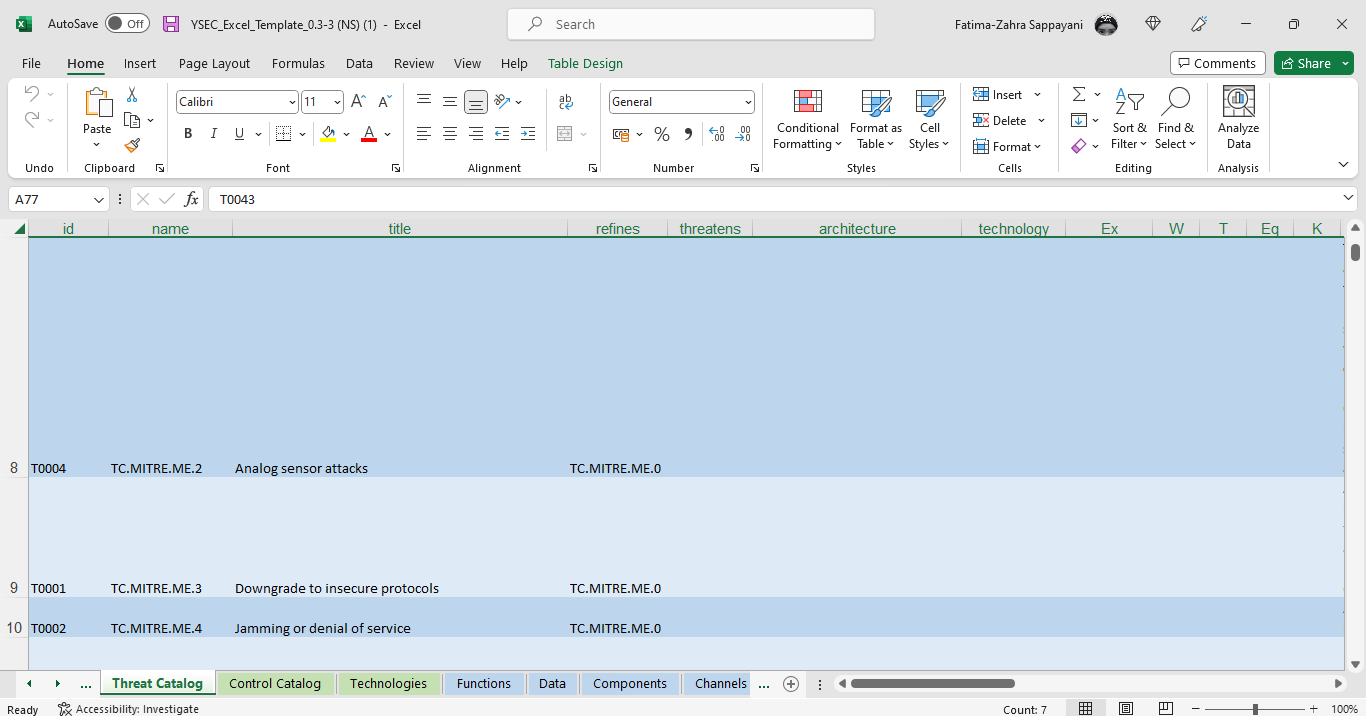The height and width of the screenshot is (716, 1366).
Task: Open the Formulas tab
Action: (x=298, y=63)
